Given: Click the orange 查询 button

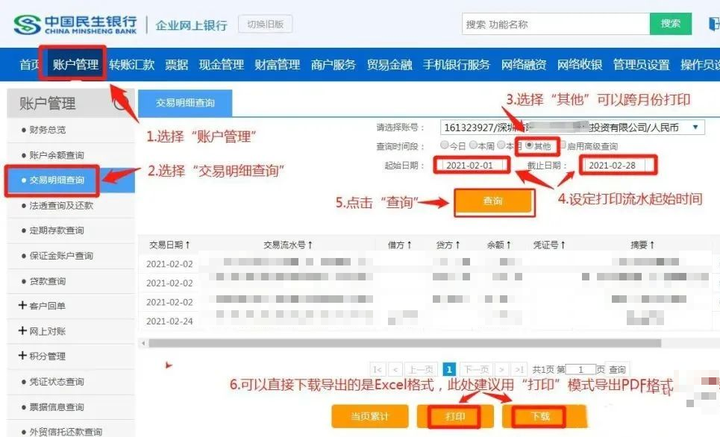Looking at the screenshot, I should tap(493, 201).
